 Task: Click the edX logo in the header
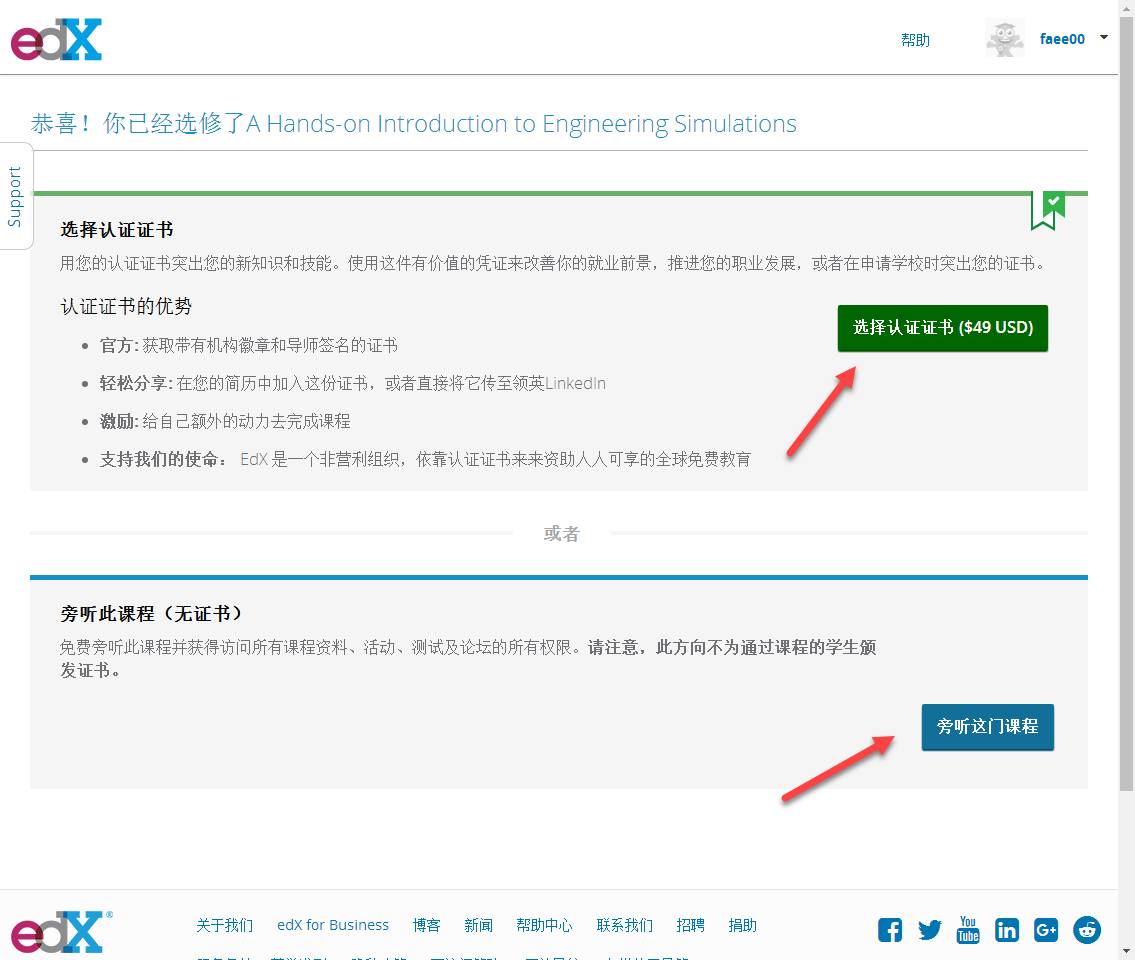pos(56,39)
